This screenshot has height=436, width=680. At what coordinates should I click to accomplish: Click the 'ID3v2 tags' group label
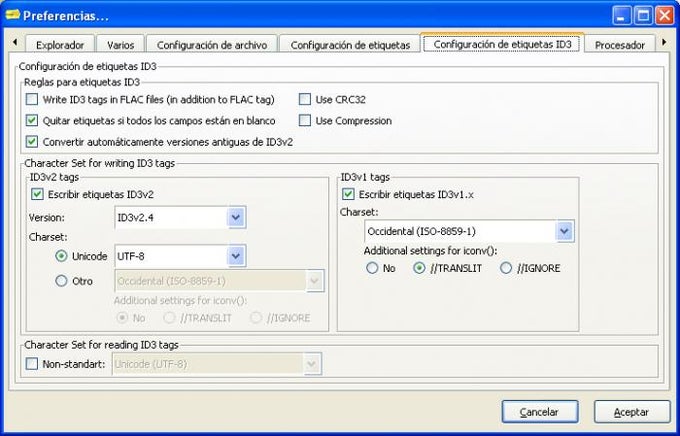(54, 177)
